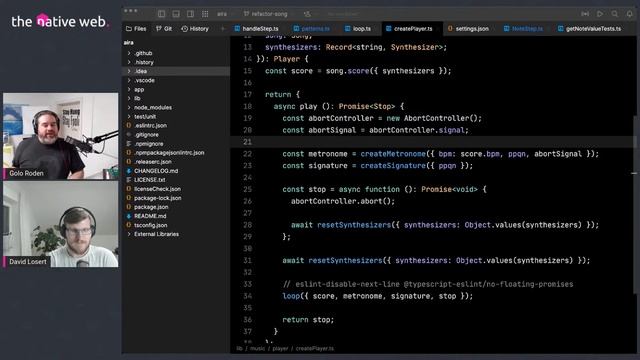
Task: Switch to the History panel tab
Action: 195,29
